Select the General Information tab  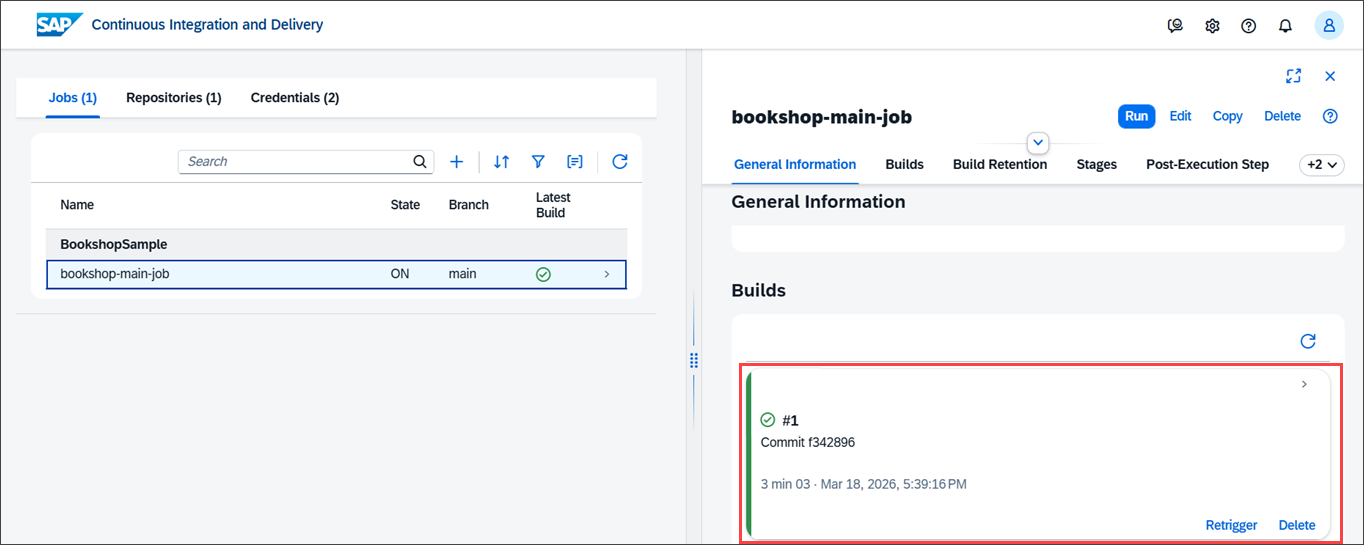pyautogui.click(x=795, y=164)
